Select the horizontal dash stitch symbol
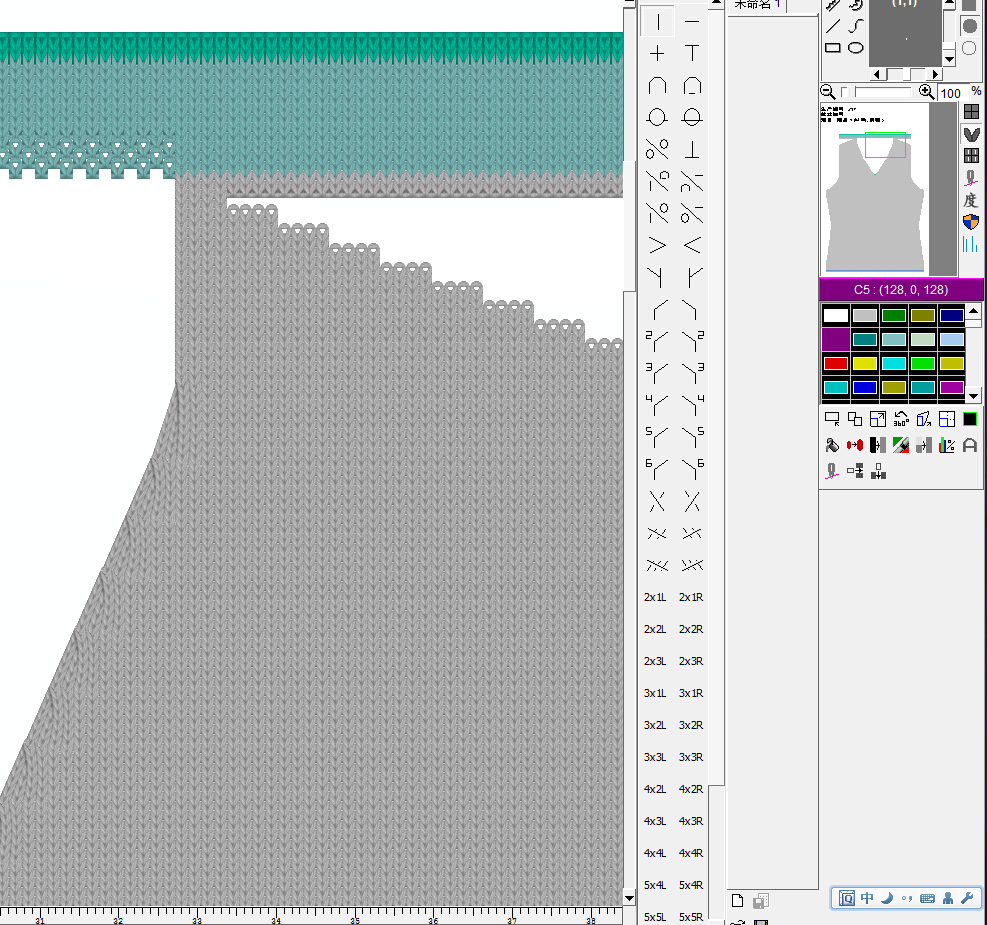 692,22
